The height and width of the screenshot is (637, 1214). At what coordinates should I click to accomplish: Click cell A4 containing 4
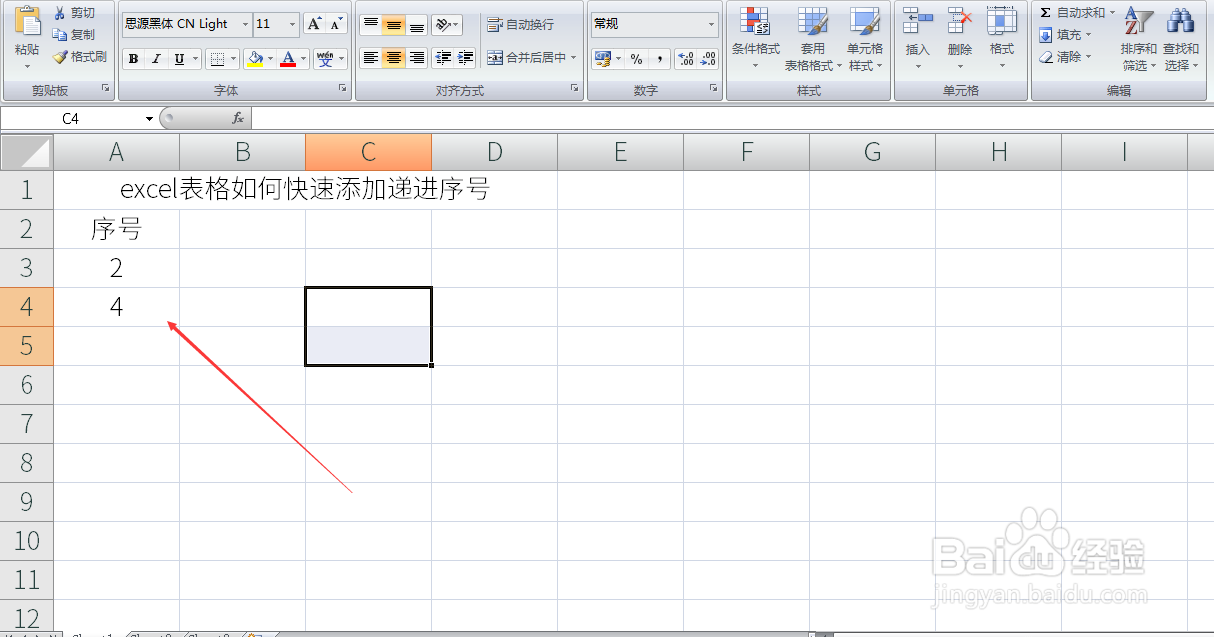click(x=116, y=307)
